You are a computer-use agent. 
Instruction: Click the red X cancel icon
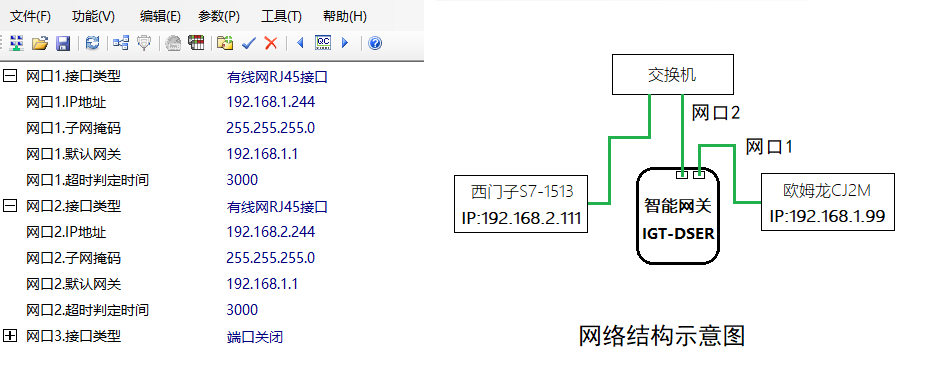tap(271, 43)
